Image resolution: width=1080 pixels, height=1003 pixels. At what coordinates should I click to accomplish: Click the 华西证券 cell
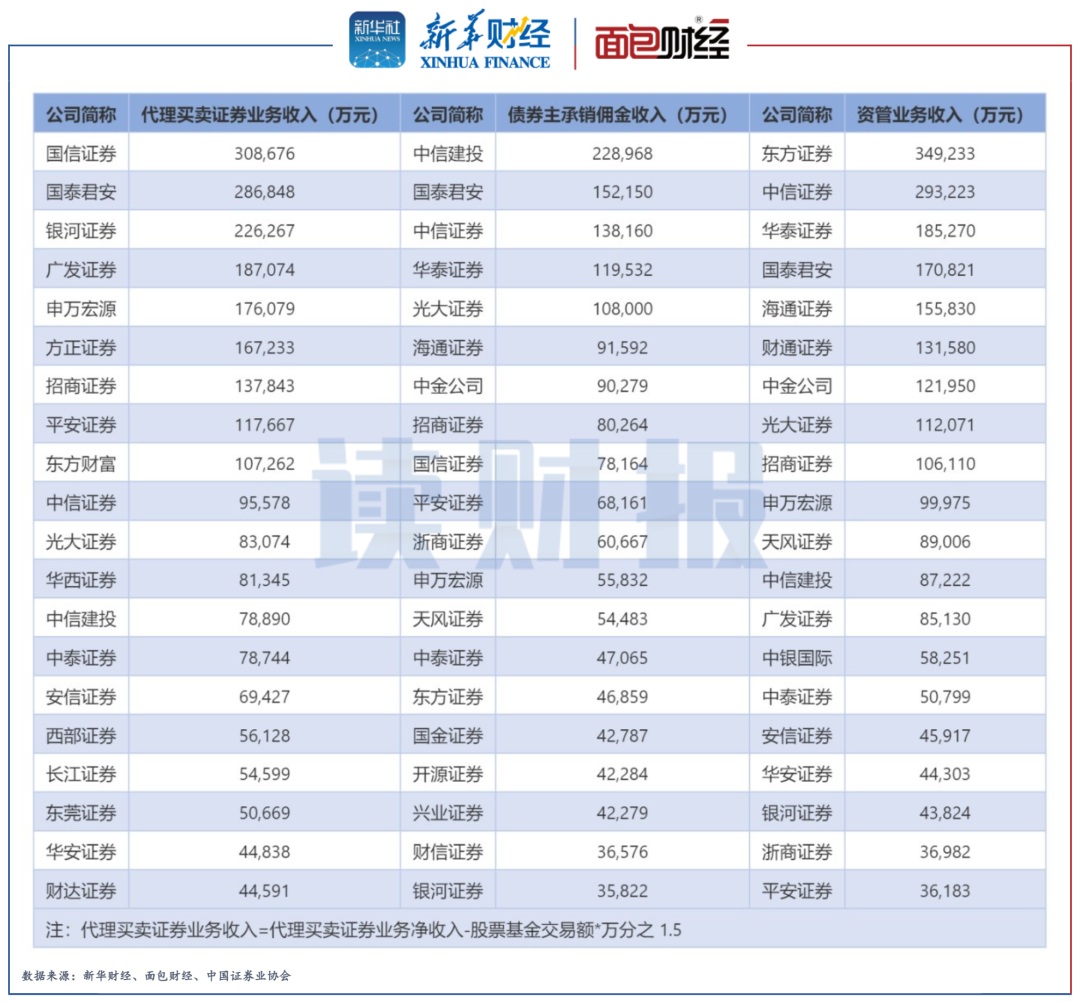81,580
